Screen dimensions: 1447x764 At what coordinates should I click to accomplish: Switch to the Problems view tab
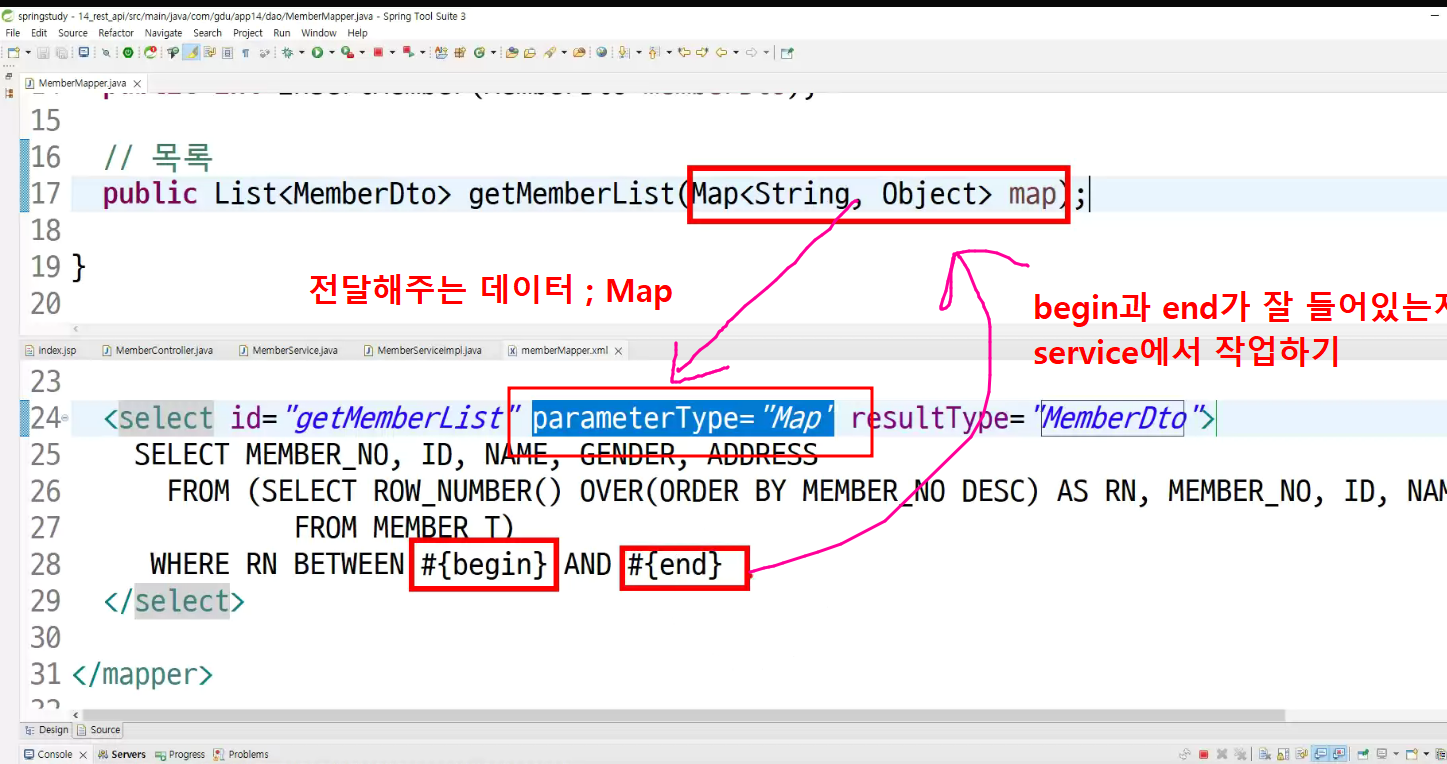coord(241,755)
